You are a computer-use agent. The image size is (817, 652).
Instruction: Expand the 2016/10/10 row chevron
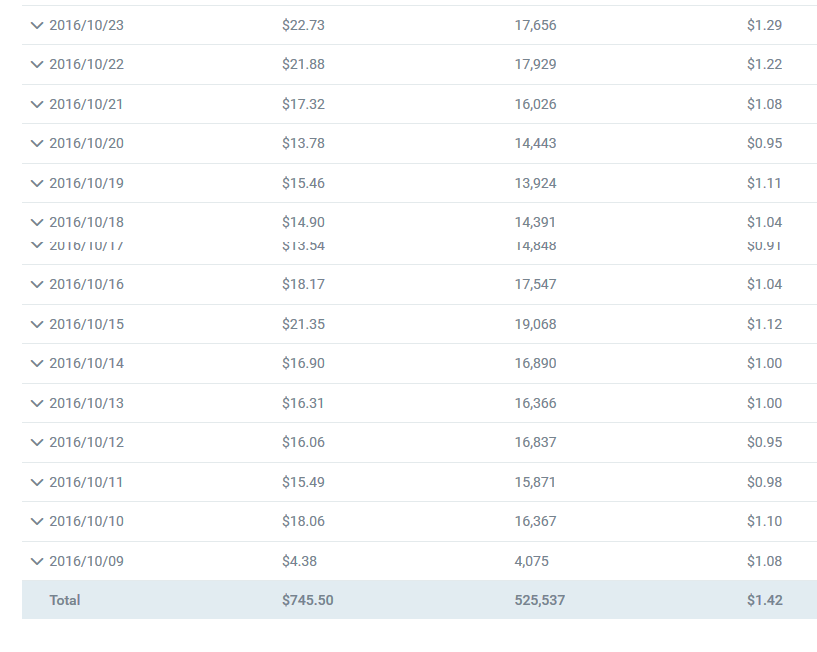pos(37,521)
